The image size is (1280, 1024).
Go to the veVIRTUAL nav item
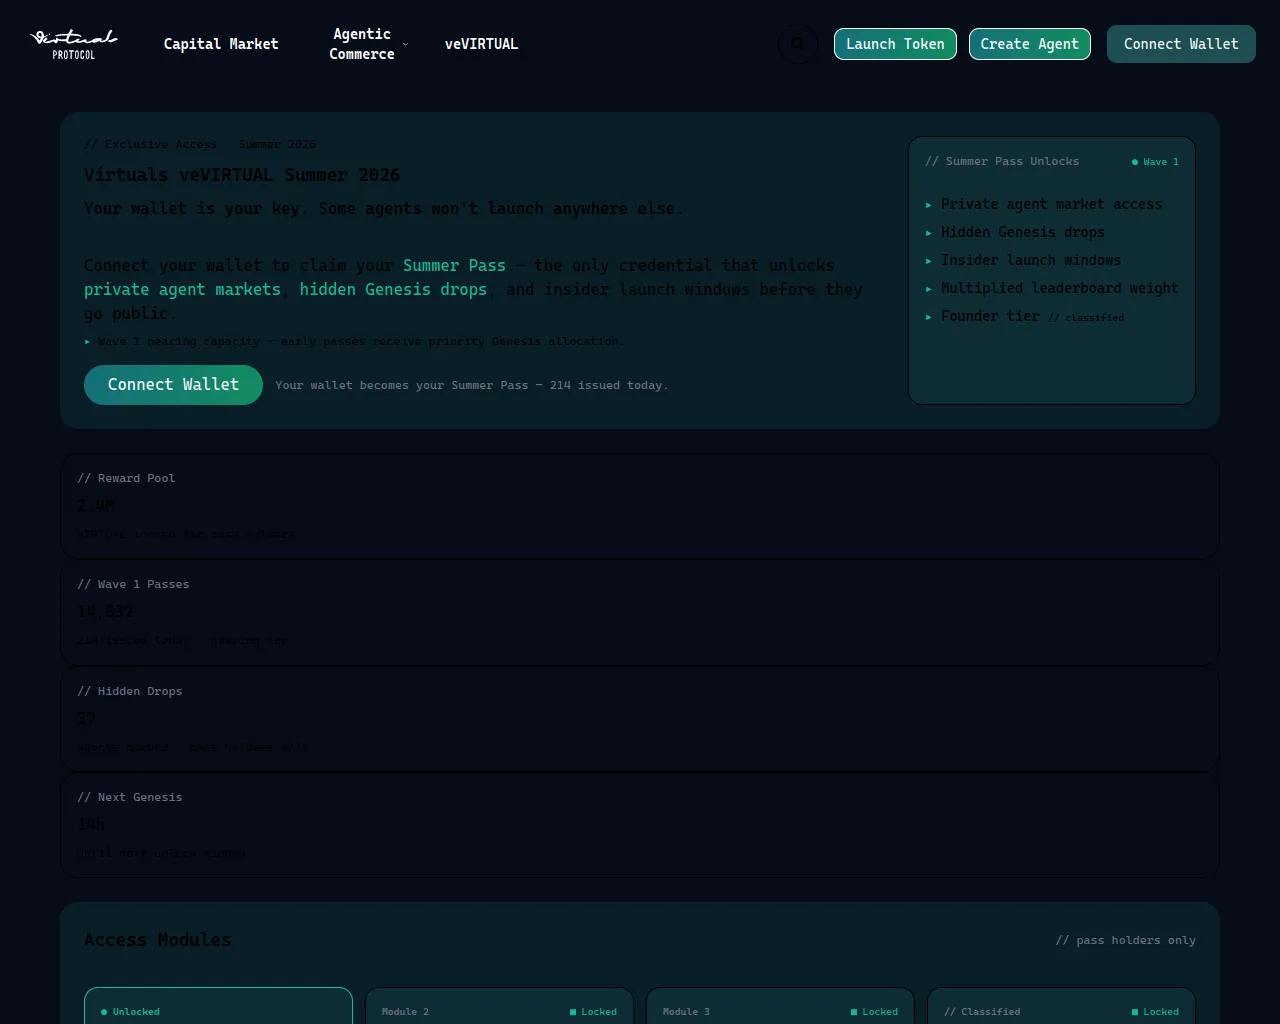[481, 44]
